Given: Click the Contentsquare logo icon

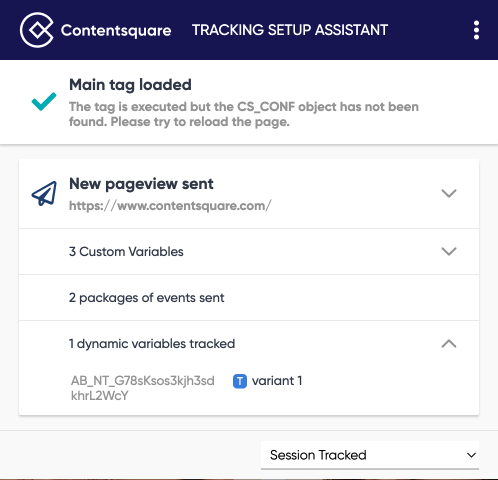Looking at the screenshot, I should click(x=37, y=30).
